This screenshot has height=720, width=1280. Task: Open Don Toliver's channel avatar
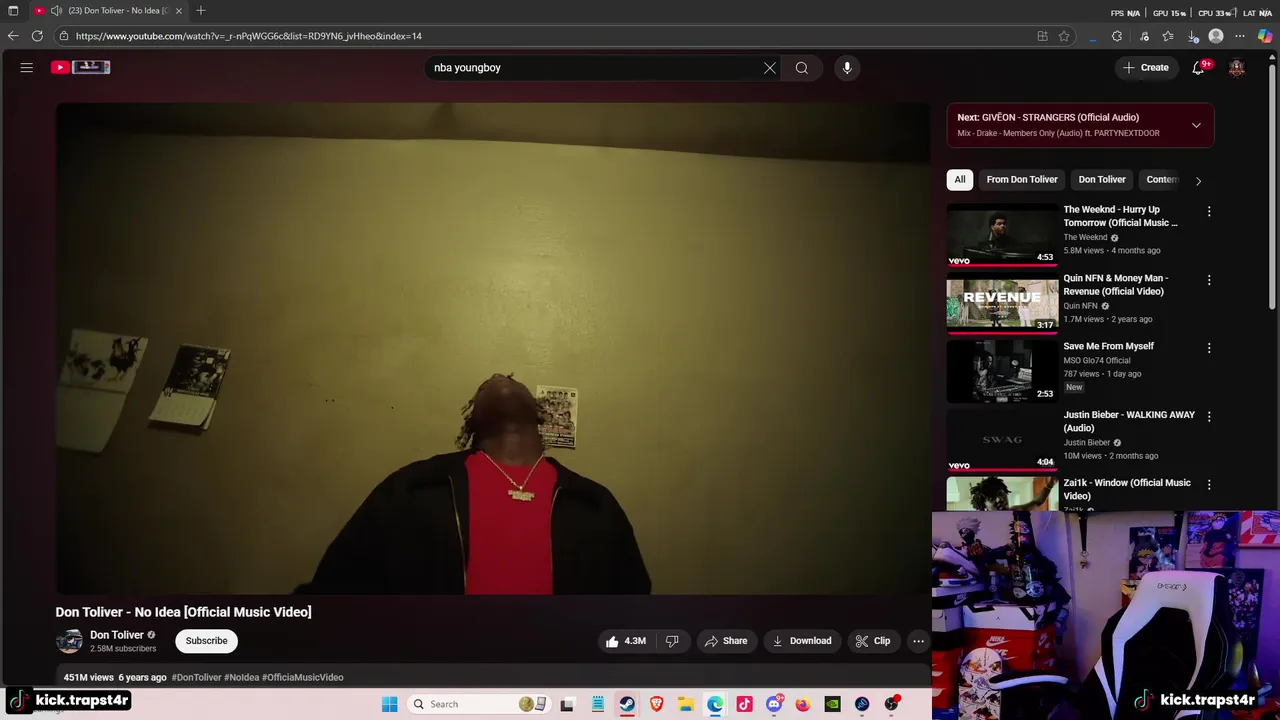[x=69, y=641]
